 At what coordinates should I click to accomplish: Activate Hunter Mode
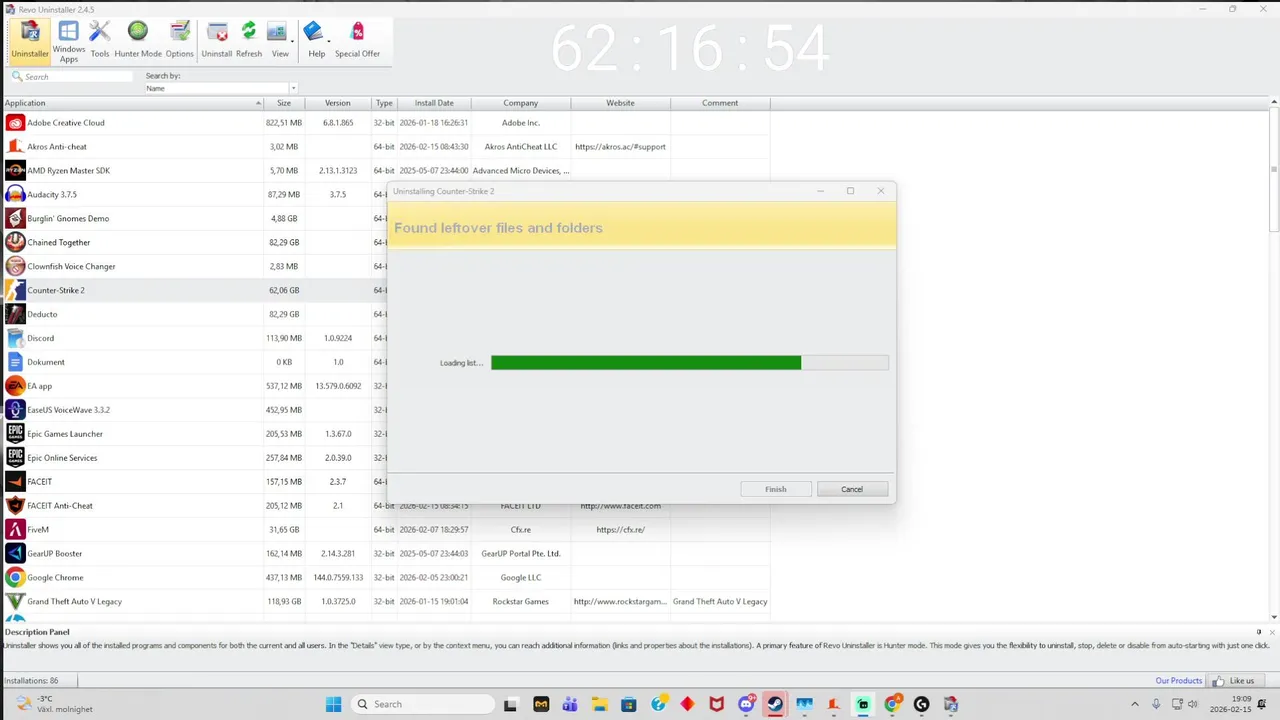click(138, 41)
